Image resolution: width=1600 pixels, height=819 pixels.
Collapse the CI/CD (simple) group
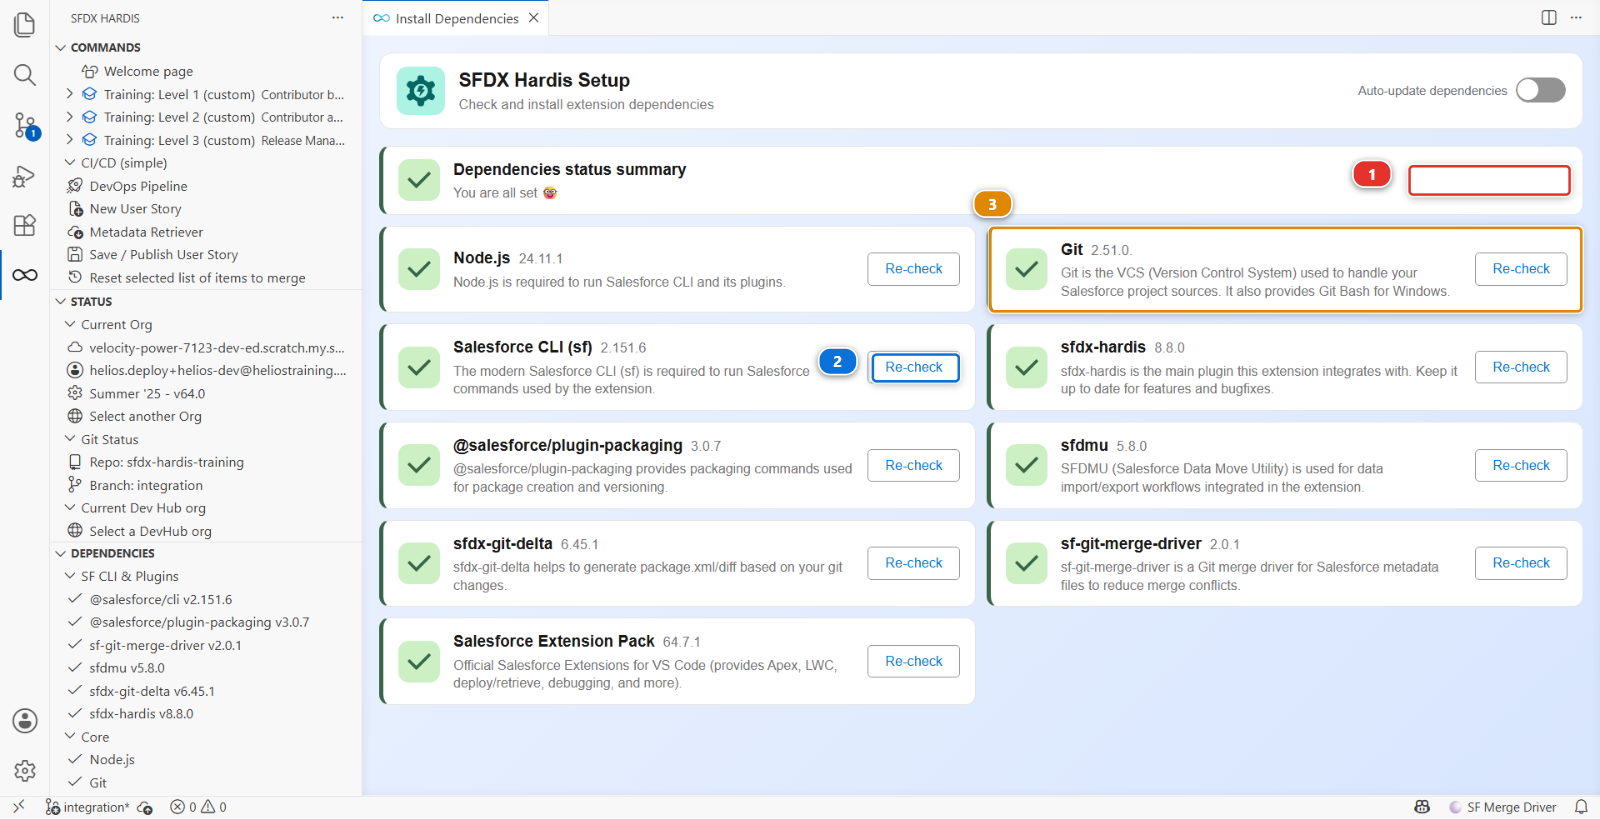(70, 163)
